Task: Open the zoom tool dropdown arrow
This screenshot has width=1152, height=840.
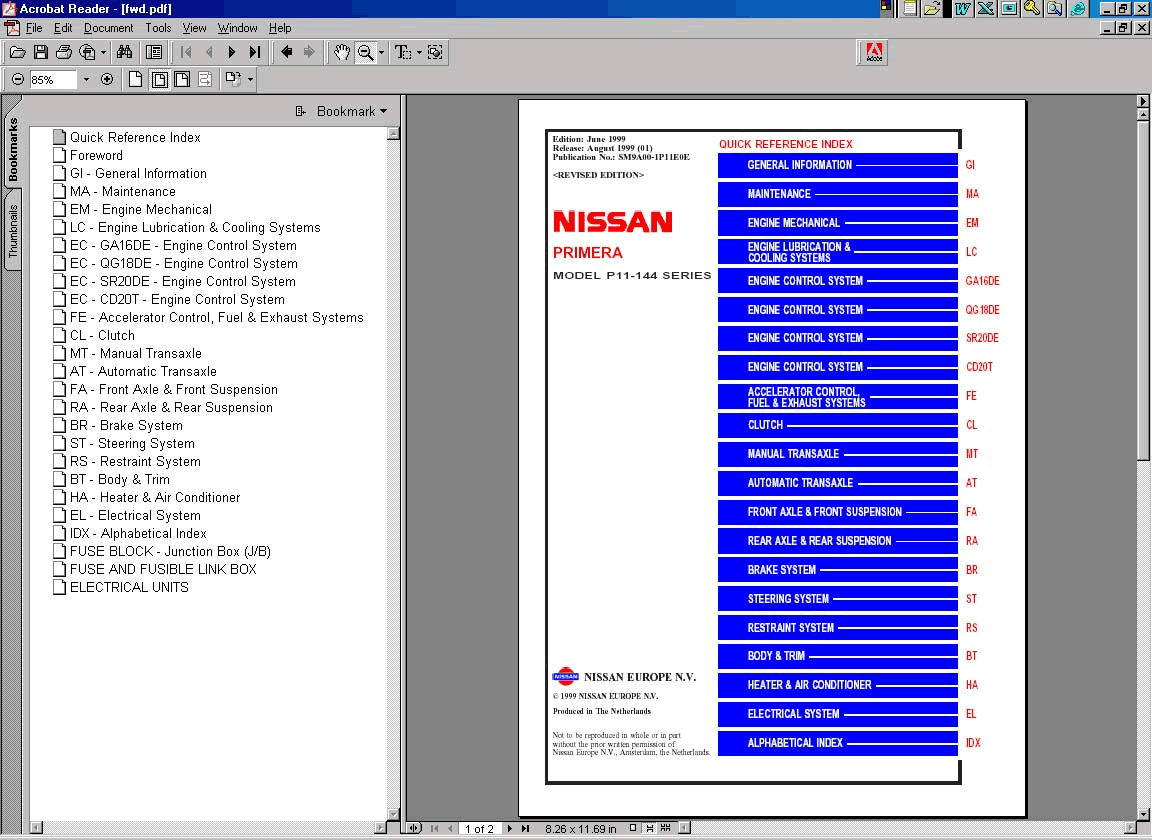Action: (x=381, y=52)
